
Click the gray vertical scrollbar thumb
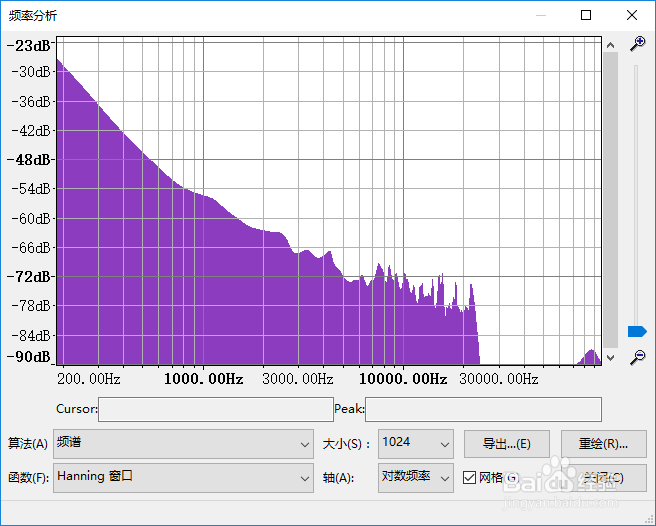click(610, 200)
